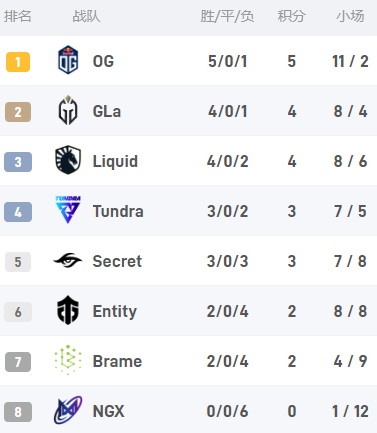The width and height of the screenshot is (377, 433).
Task: Click the 小场 column header
Action: [350, 16]
